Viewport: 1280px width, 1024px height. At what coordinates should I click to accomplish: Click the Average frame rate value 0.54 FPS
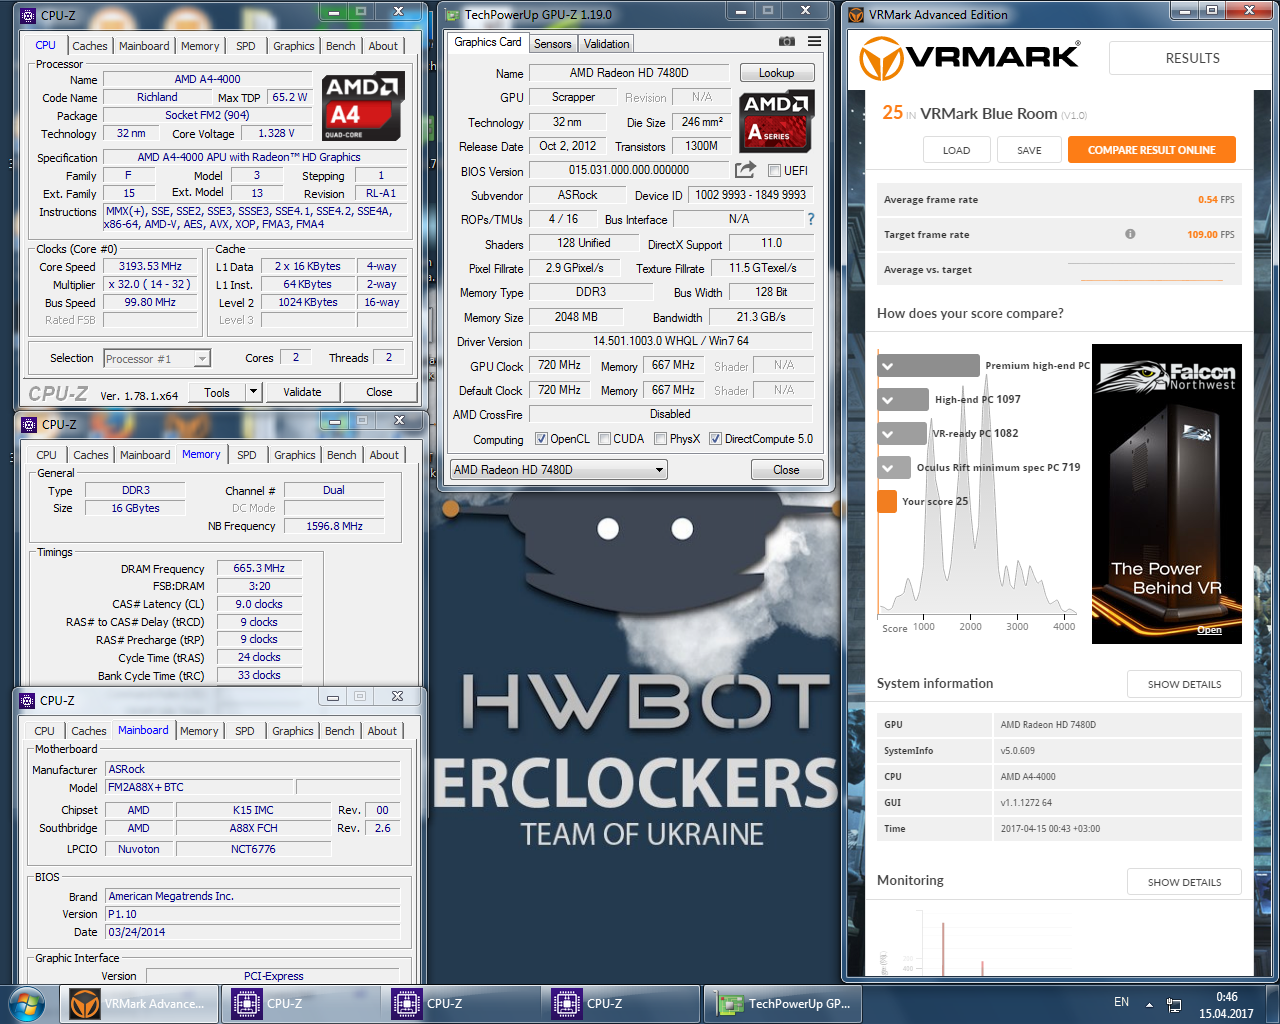coord(1216,200)
